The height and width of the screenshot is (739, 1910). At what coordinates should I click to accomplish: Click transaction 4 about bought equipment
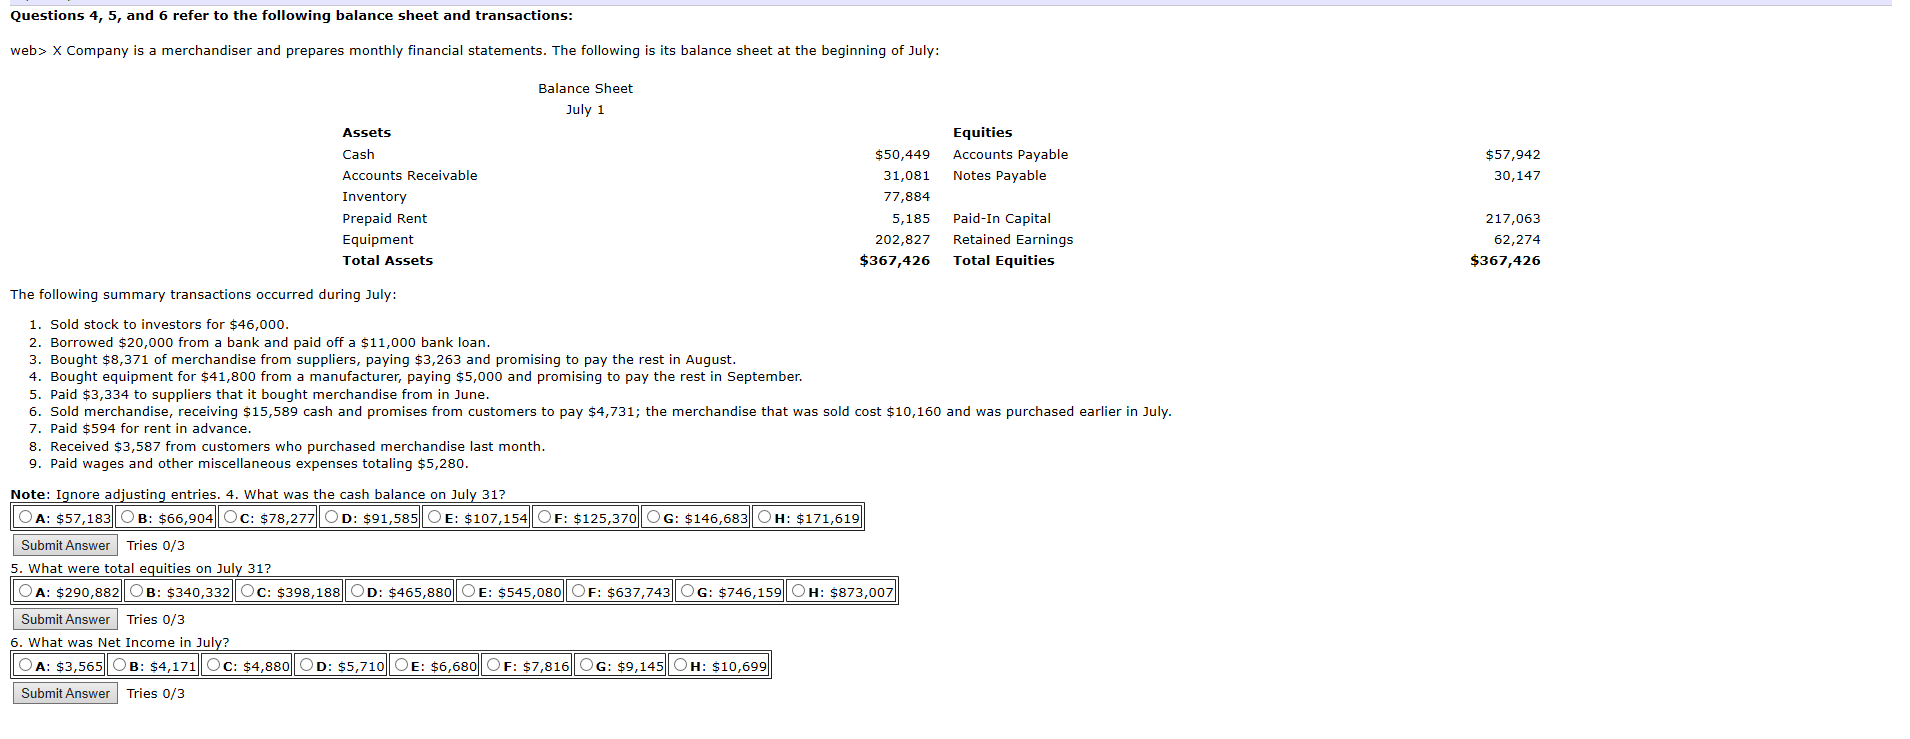[426, 377]
